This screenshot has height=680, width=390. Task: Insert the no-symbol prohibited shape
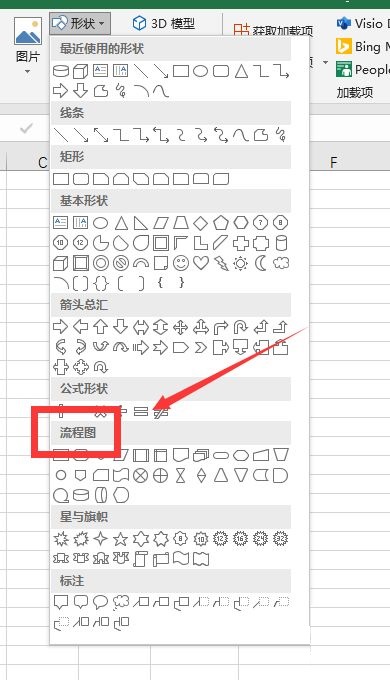121,263
